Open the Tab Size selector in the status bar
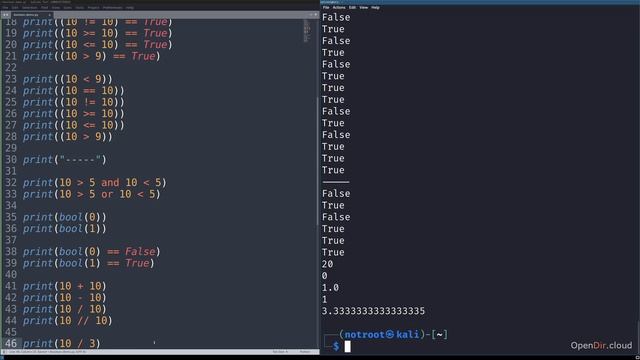The image size is (640, 360). coord(280,351)
